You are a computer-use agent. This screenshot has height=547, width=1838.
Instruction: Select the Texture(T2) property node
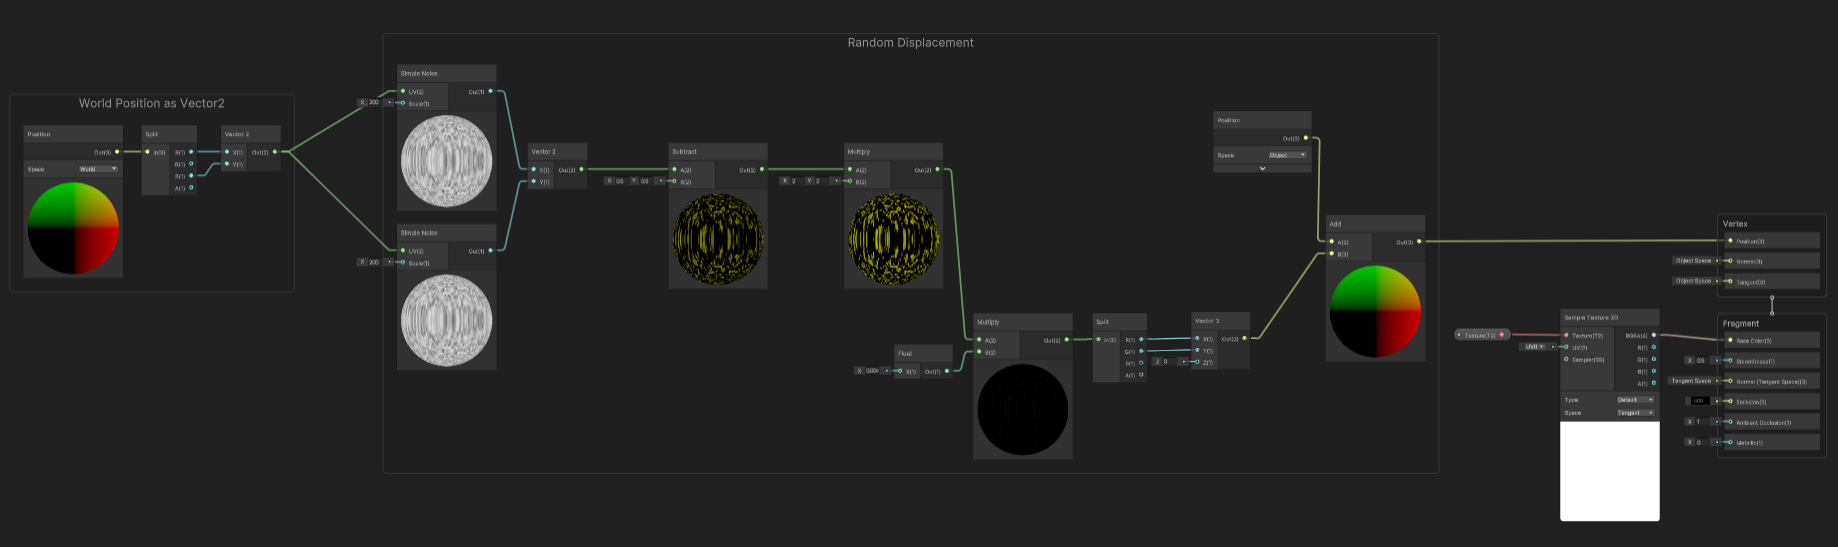click(x=1481, y=335)
